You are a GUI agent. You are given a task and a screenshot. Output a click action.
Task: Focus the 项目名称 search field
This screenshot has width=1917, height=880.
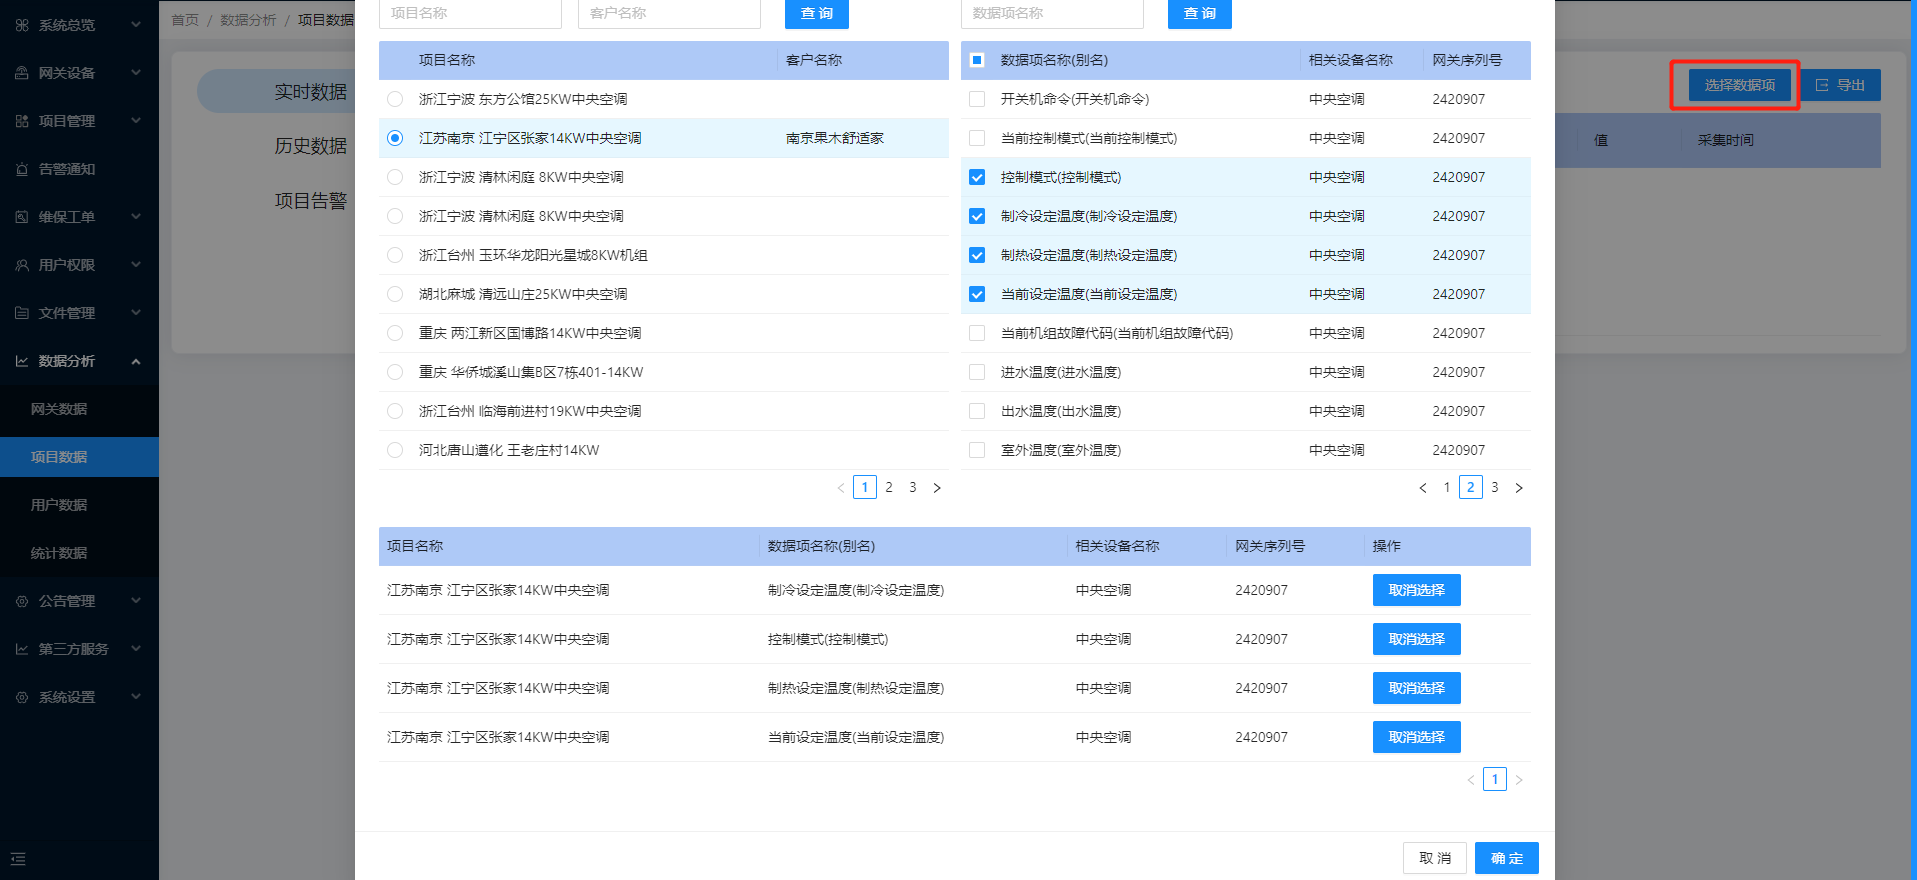470,13
